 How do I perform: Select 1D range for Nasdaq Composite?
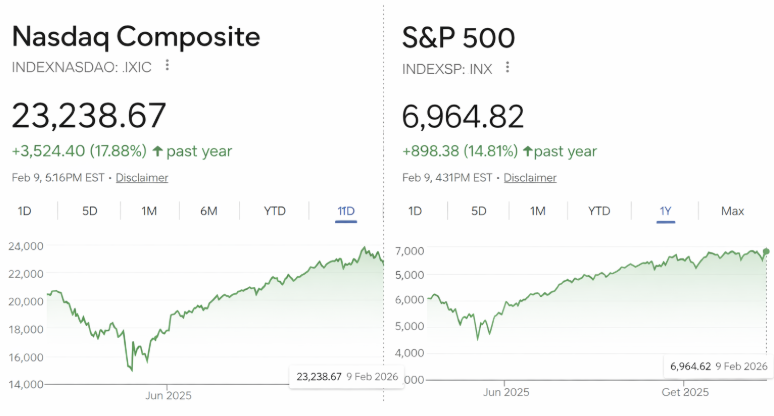pyautogui.click(x=26, y=211)
